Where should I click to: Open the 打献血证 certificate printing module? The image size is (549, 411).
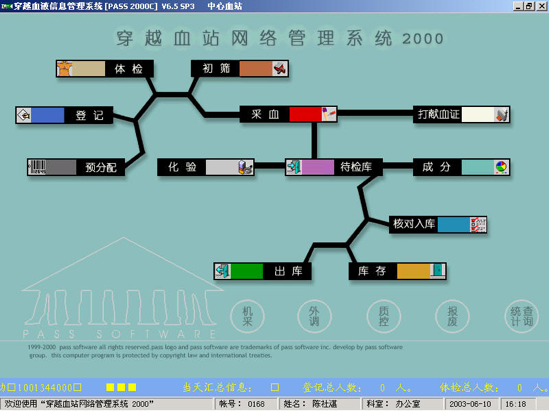coord(461,115)
